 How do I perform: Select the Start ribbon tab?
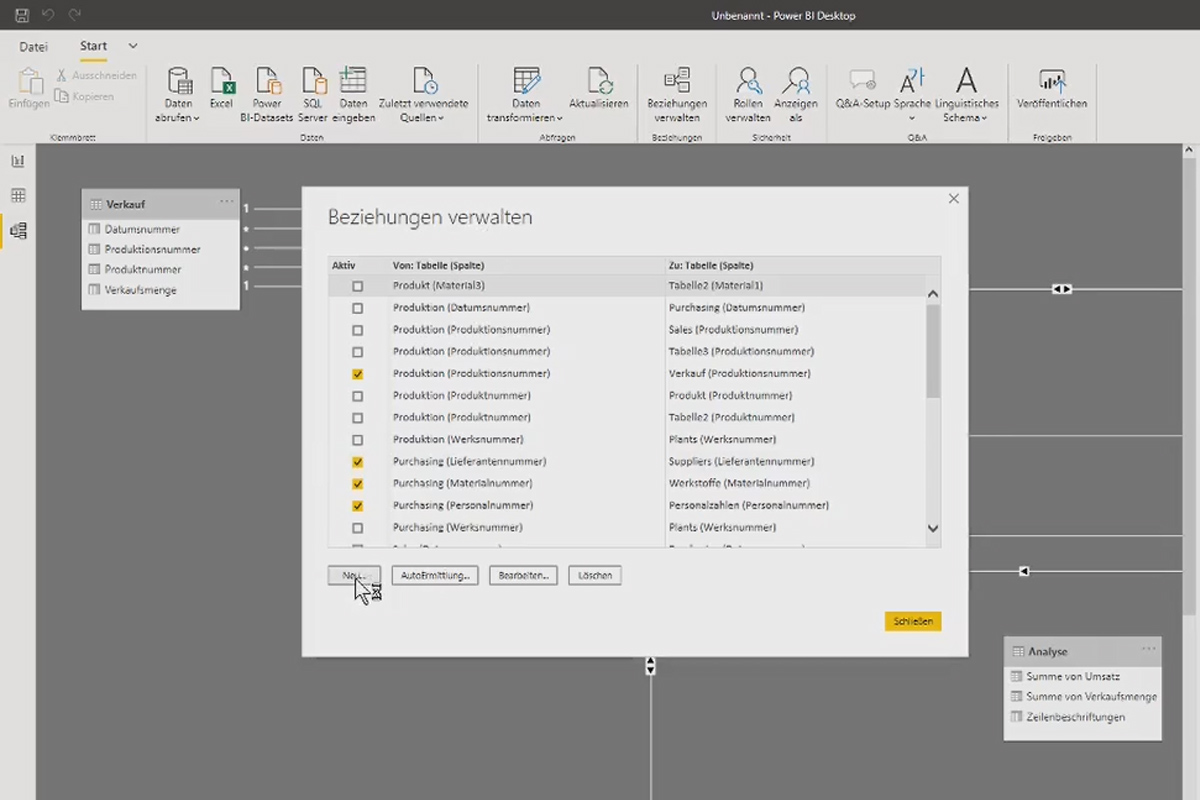pos(93,46)
